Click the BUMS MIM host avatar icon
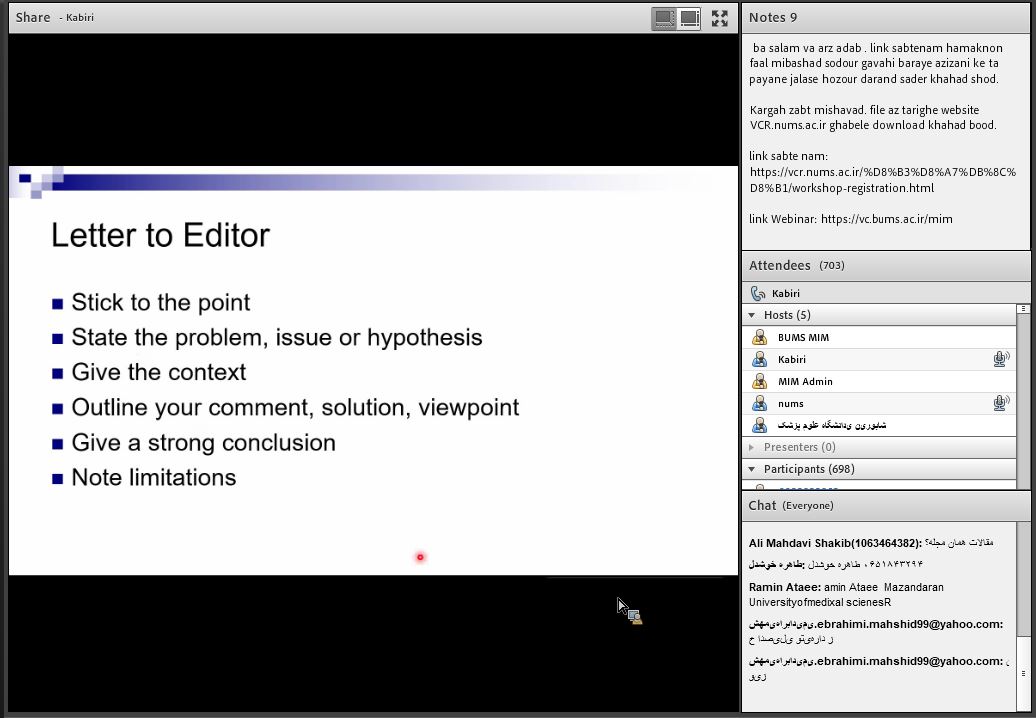 coord(760,338)
